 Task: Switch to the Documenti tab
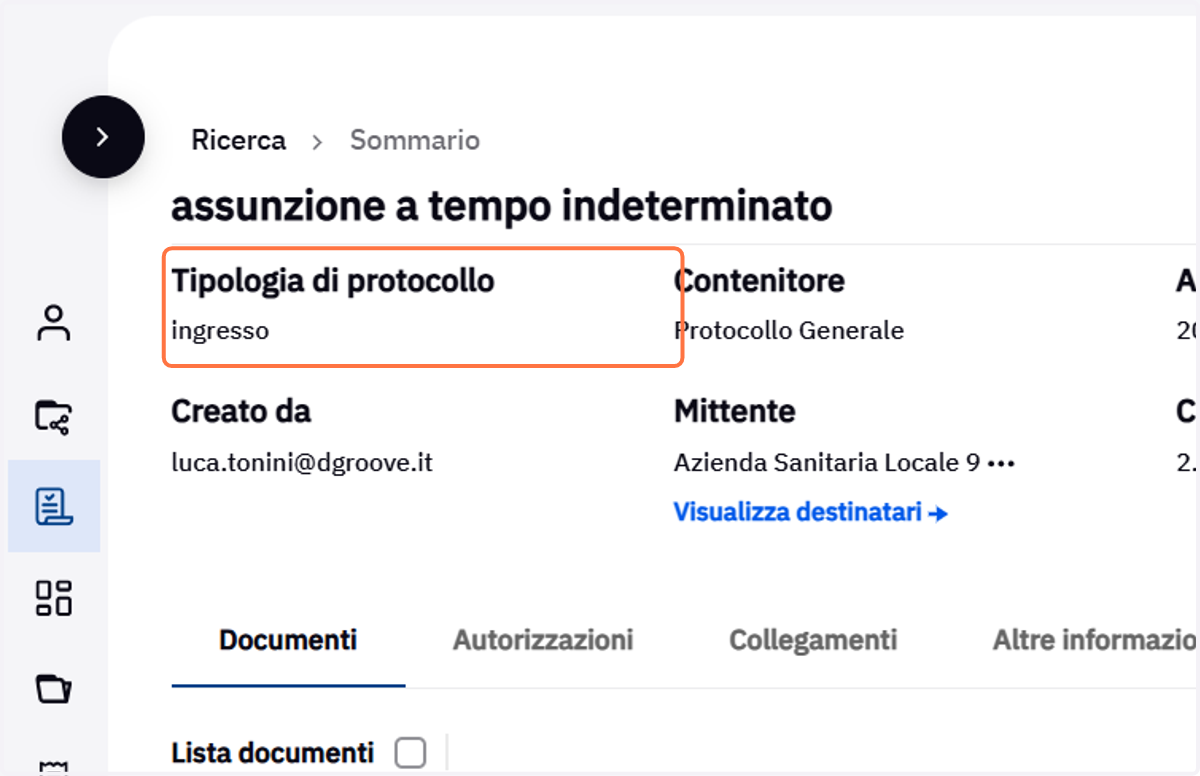[288, 640]
